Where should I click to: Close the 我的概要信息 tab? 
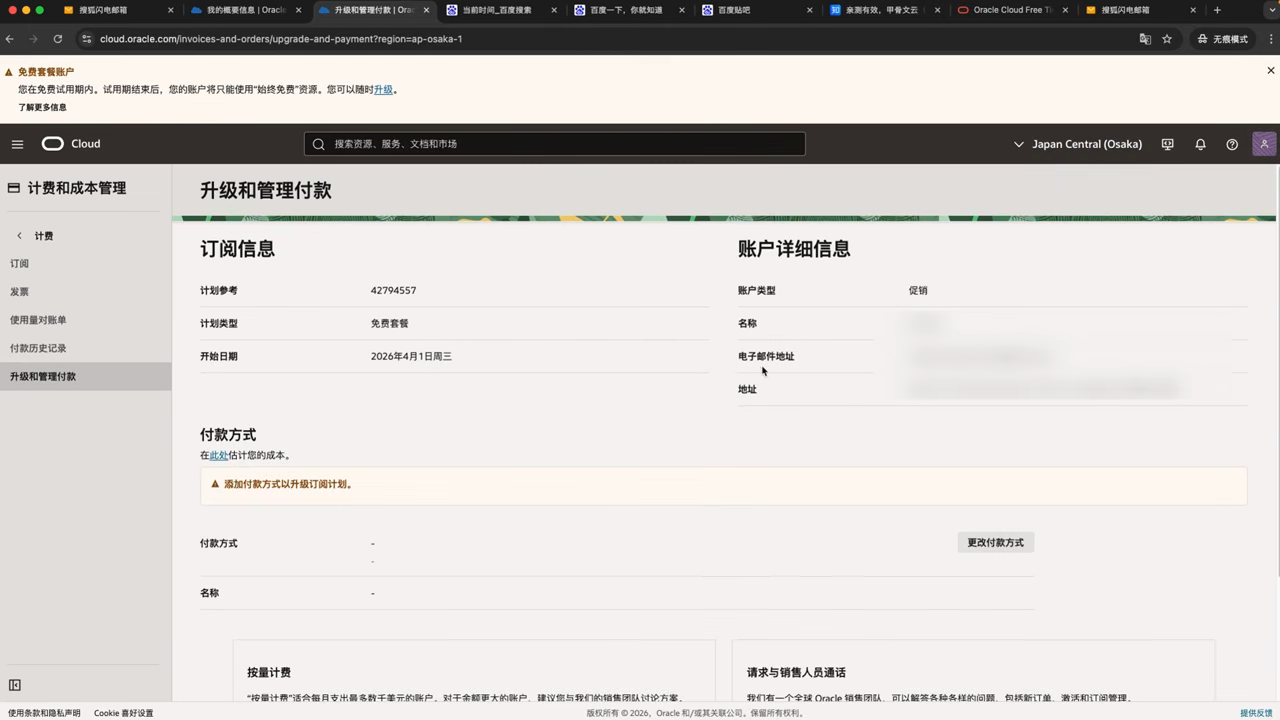point(298,10)
